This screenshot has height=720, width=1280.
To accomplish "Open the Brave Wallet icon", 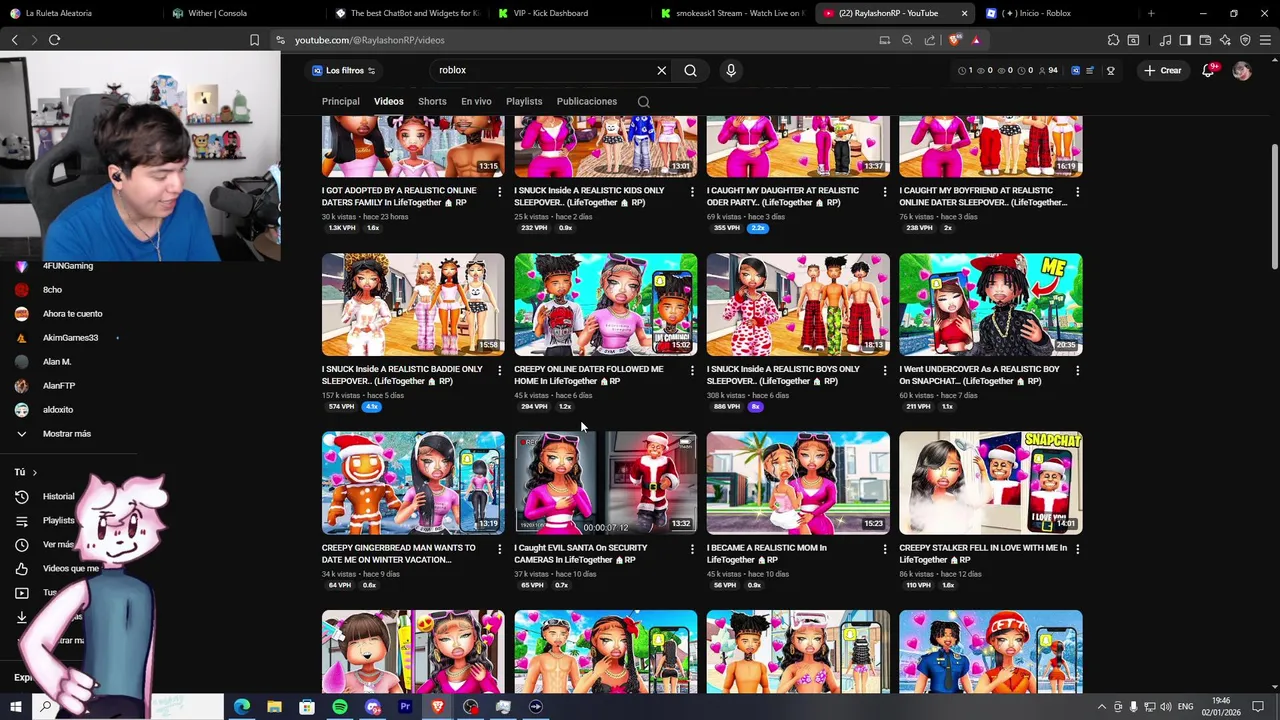I will 1205,40.
